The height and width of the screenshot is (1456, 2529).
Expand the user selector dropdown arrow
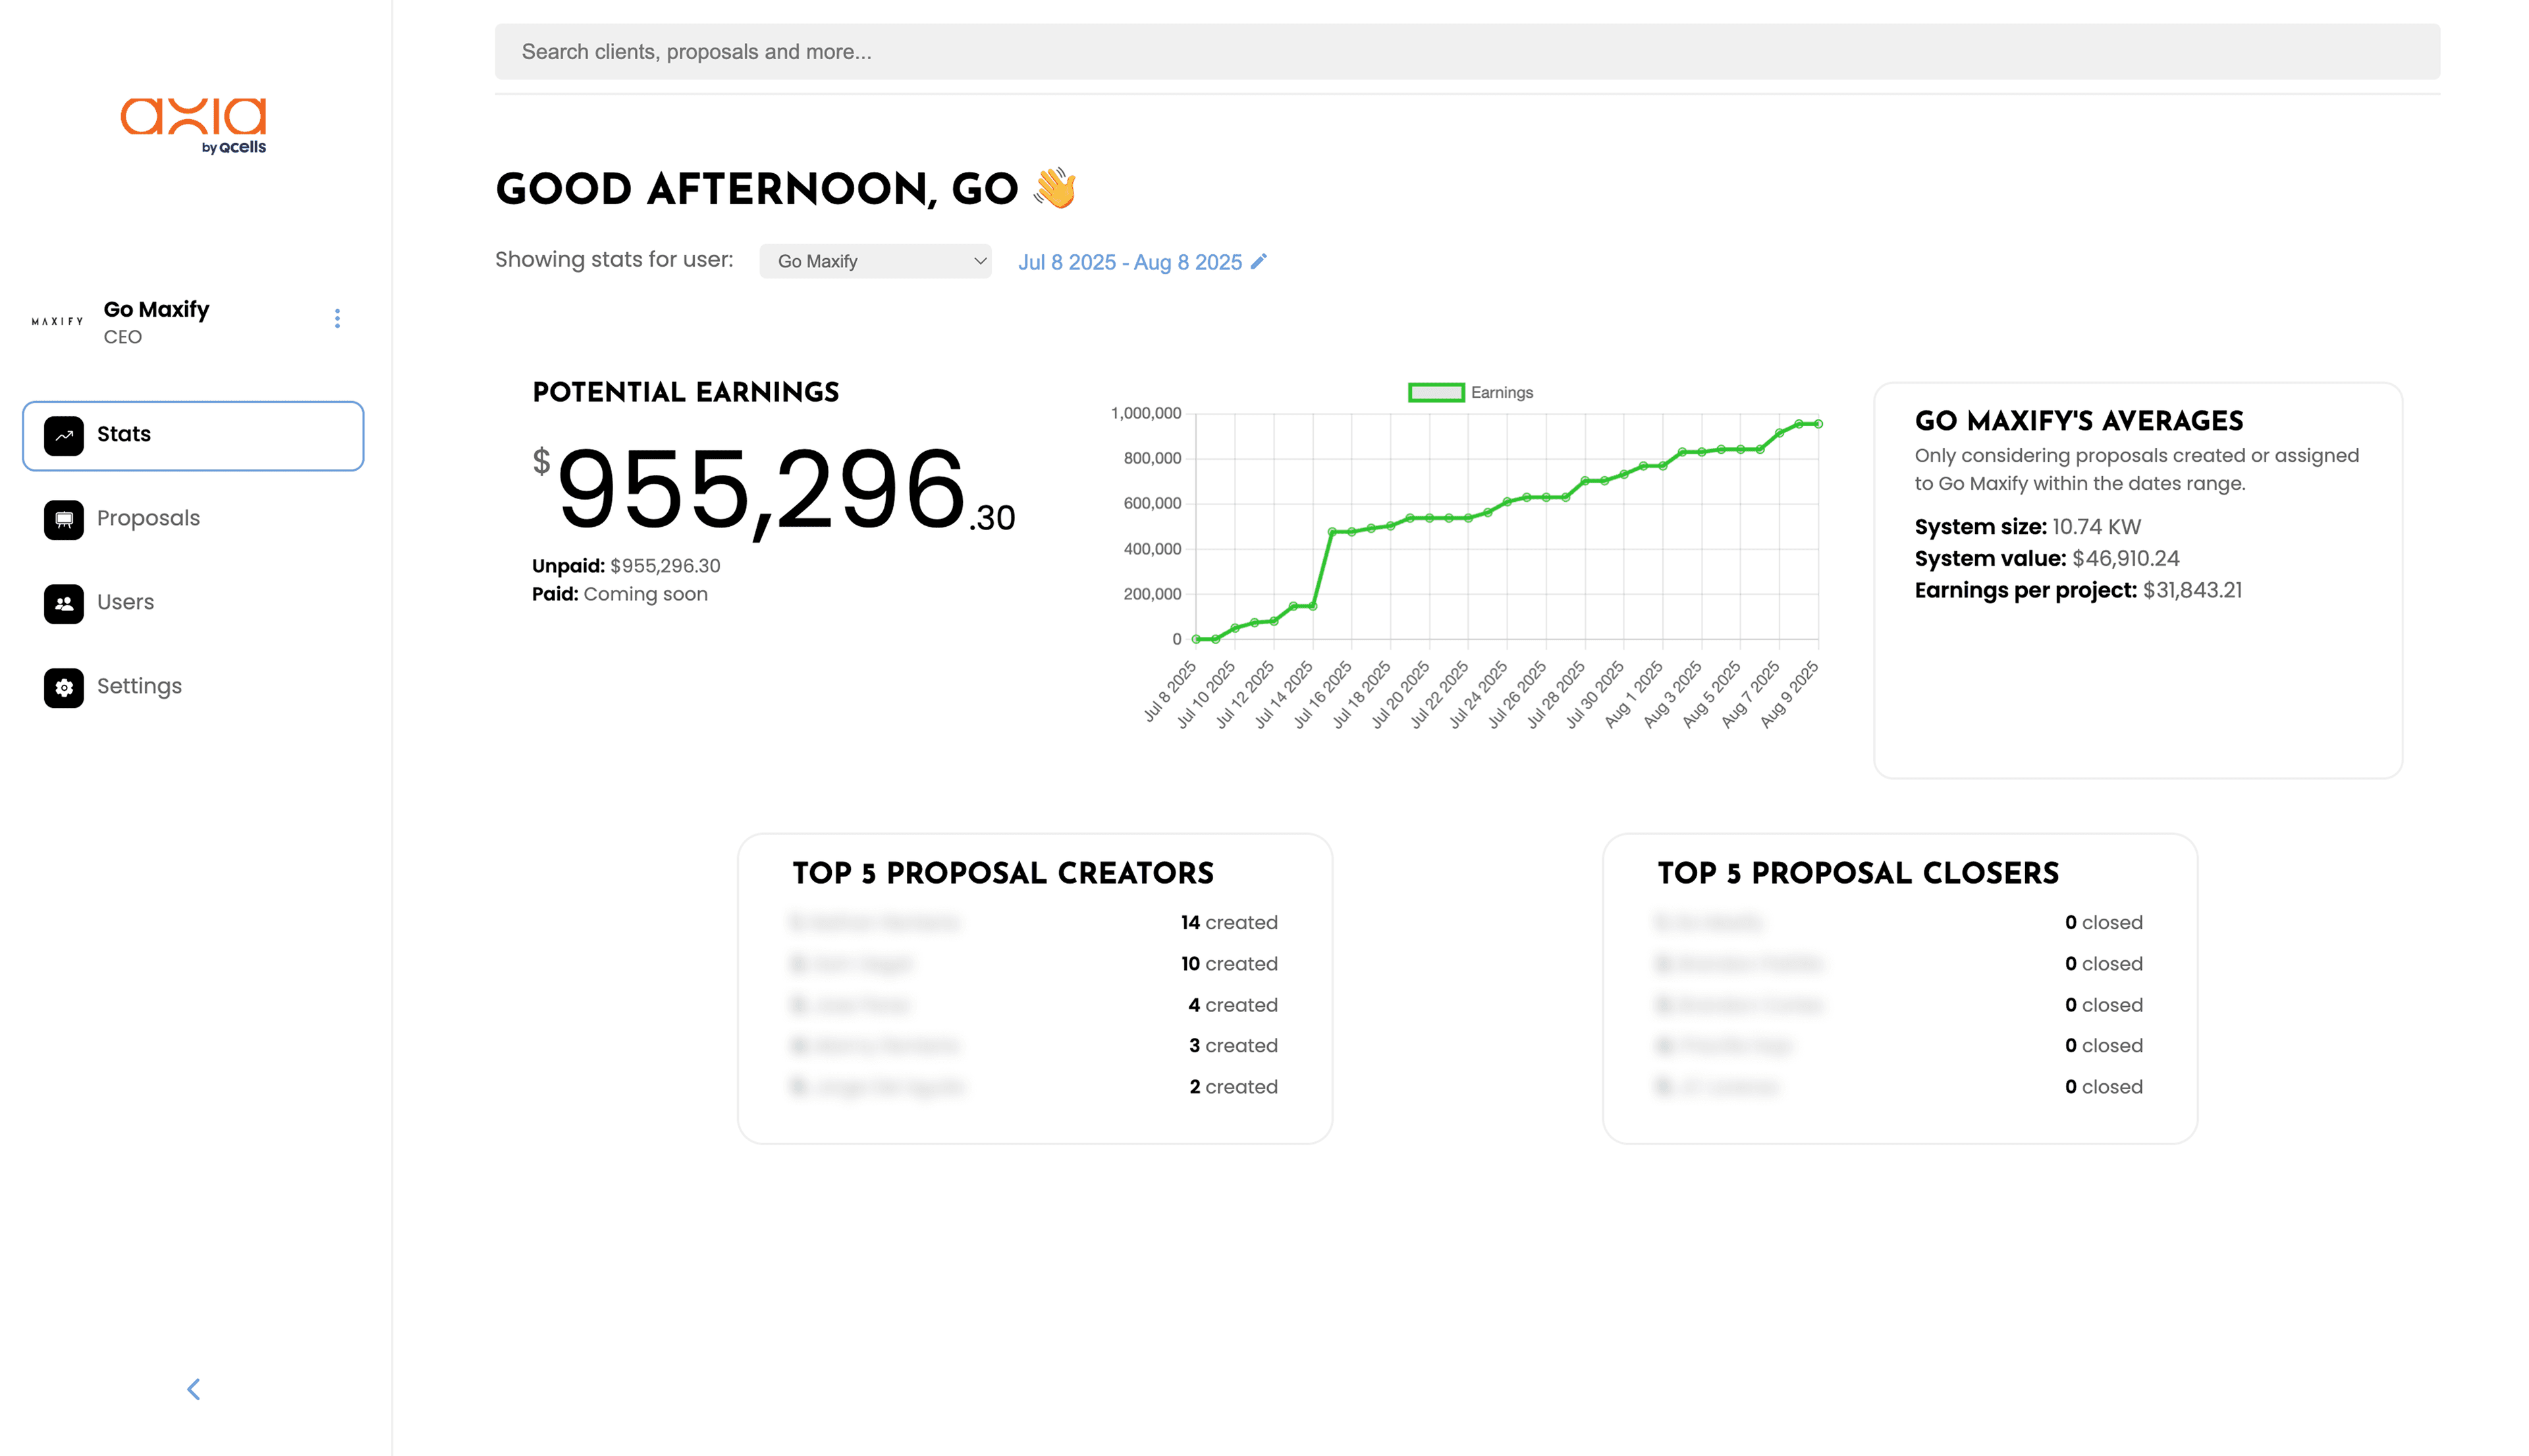click(x=980, y=261)
